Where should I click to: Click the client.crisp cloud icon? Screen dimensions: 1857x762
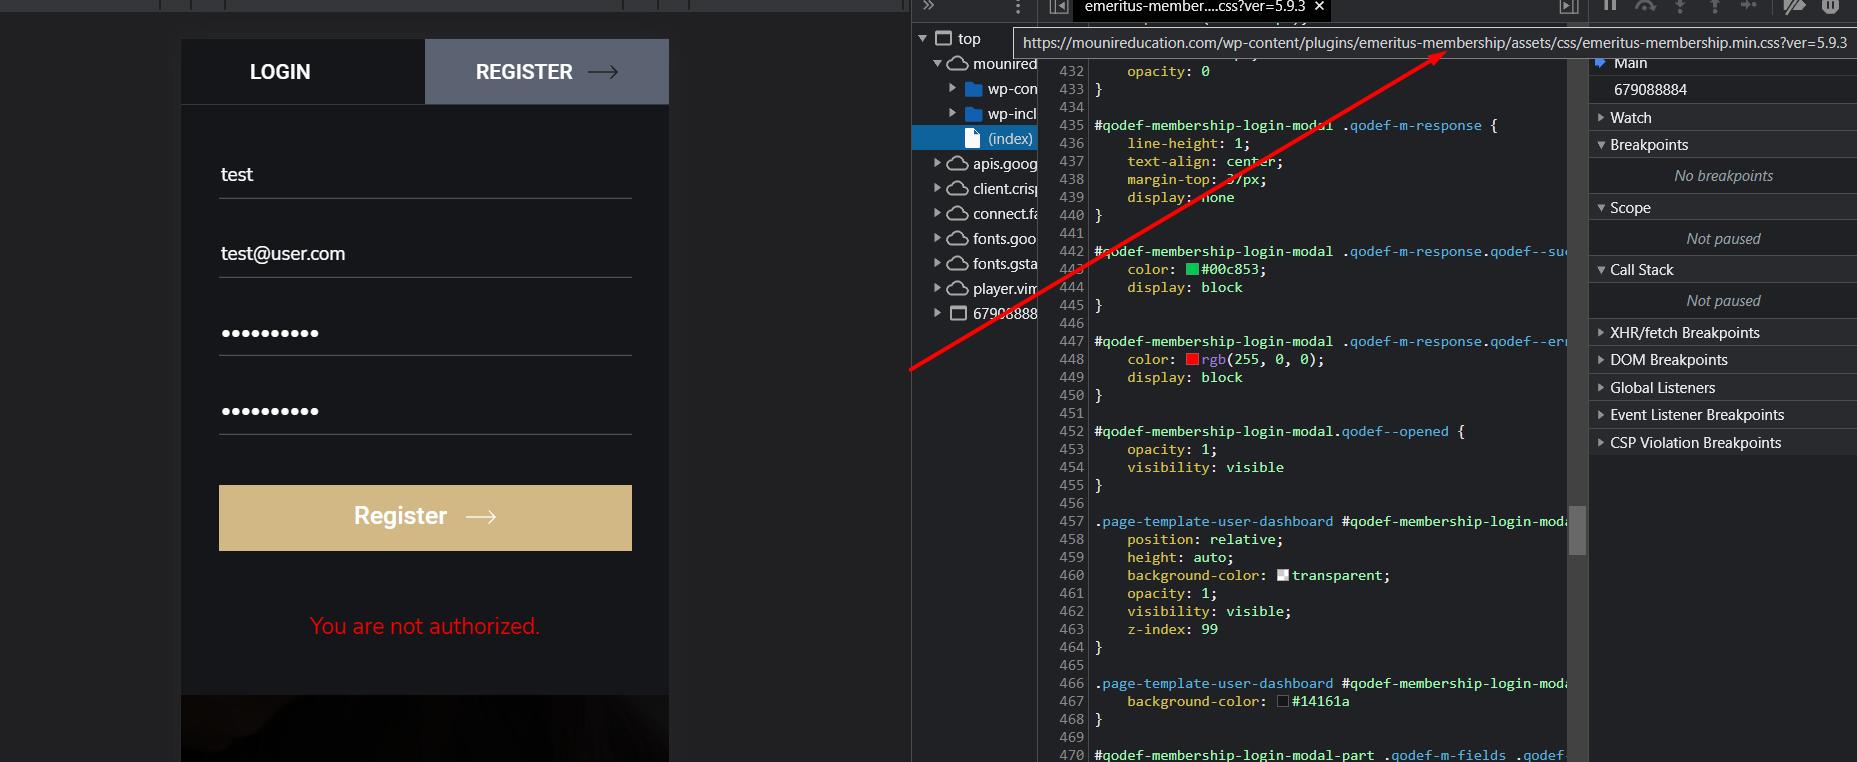click(957, 188)
